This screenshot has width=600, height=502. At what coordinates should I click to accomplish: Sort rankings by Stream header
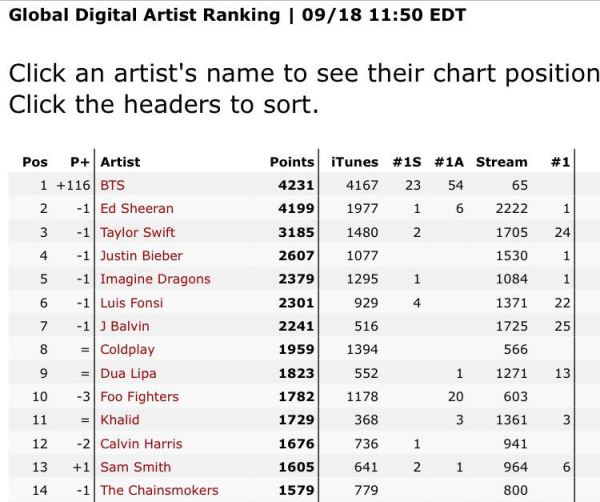(x=501, y=162)
